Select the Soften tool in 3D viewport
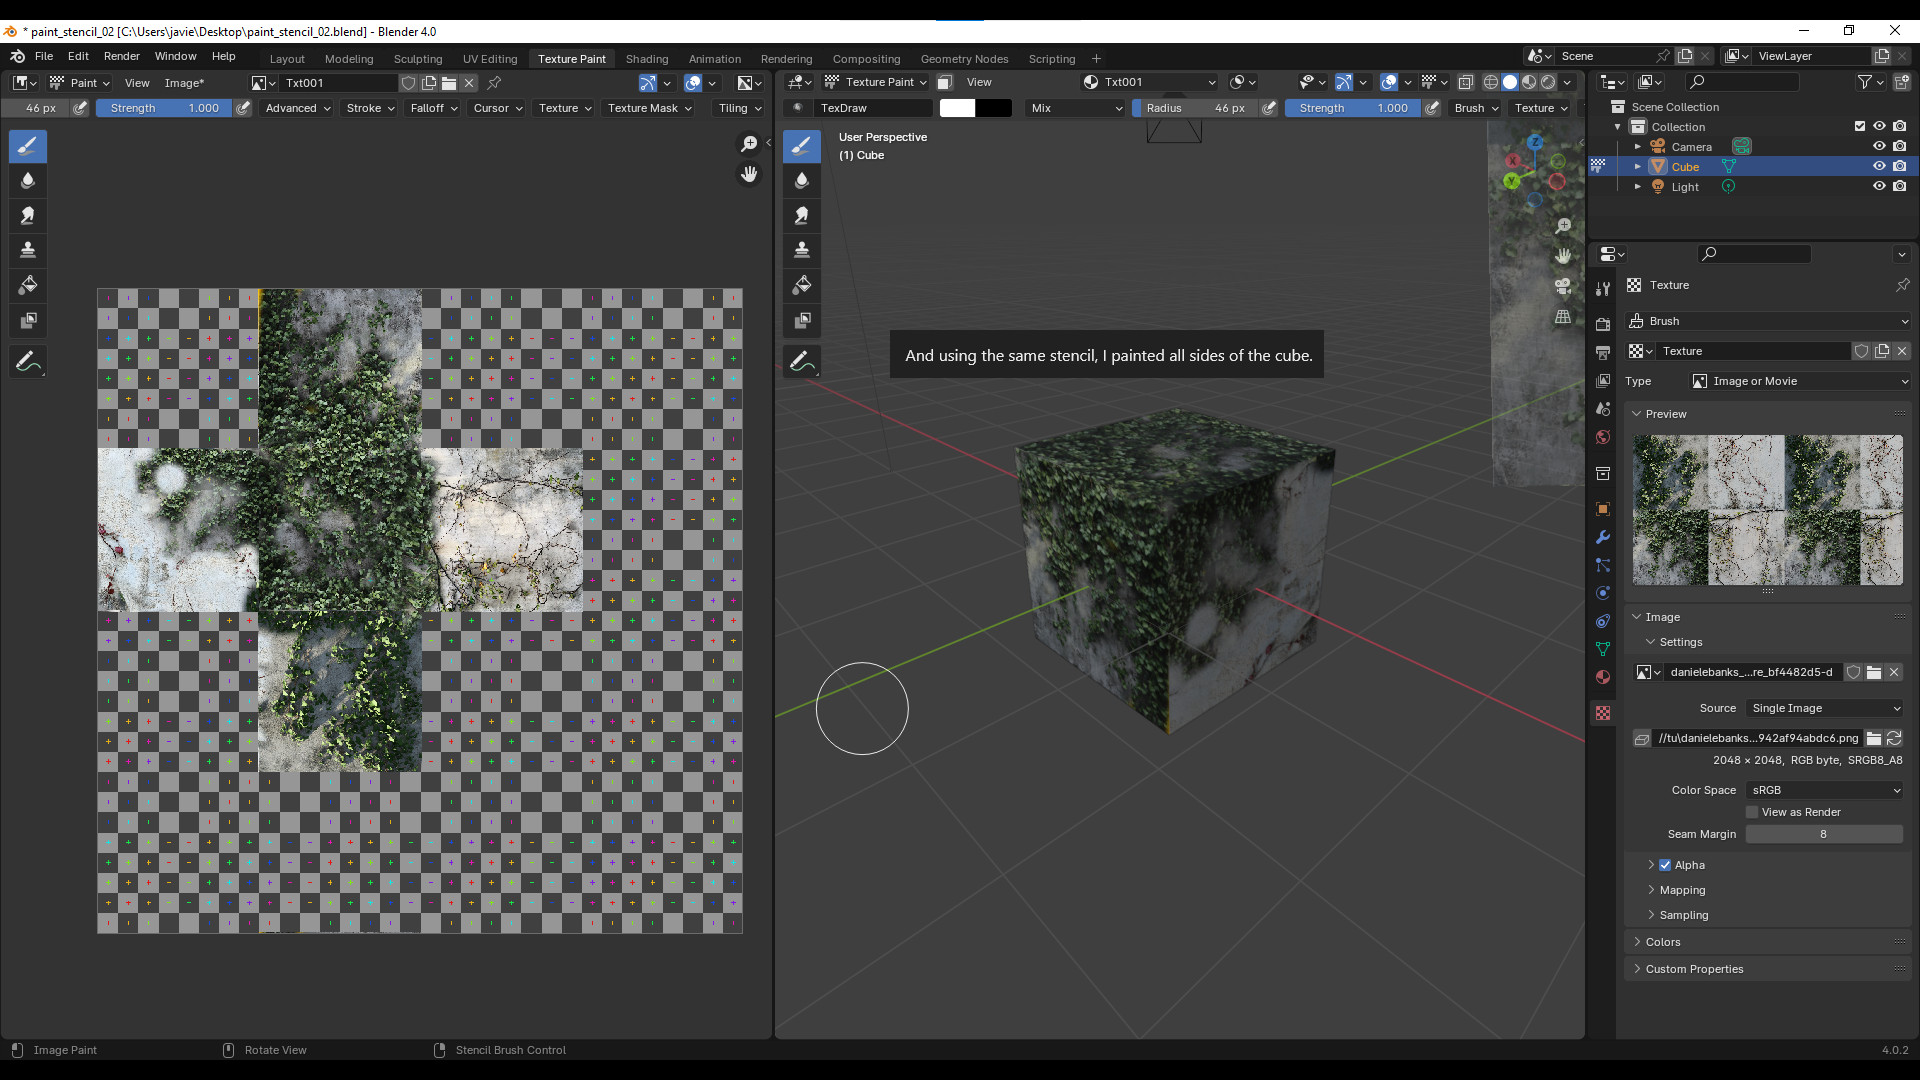The width and height of the screenshot is (1920, 1080). point(802,181)
